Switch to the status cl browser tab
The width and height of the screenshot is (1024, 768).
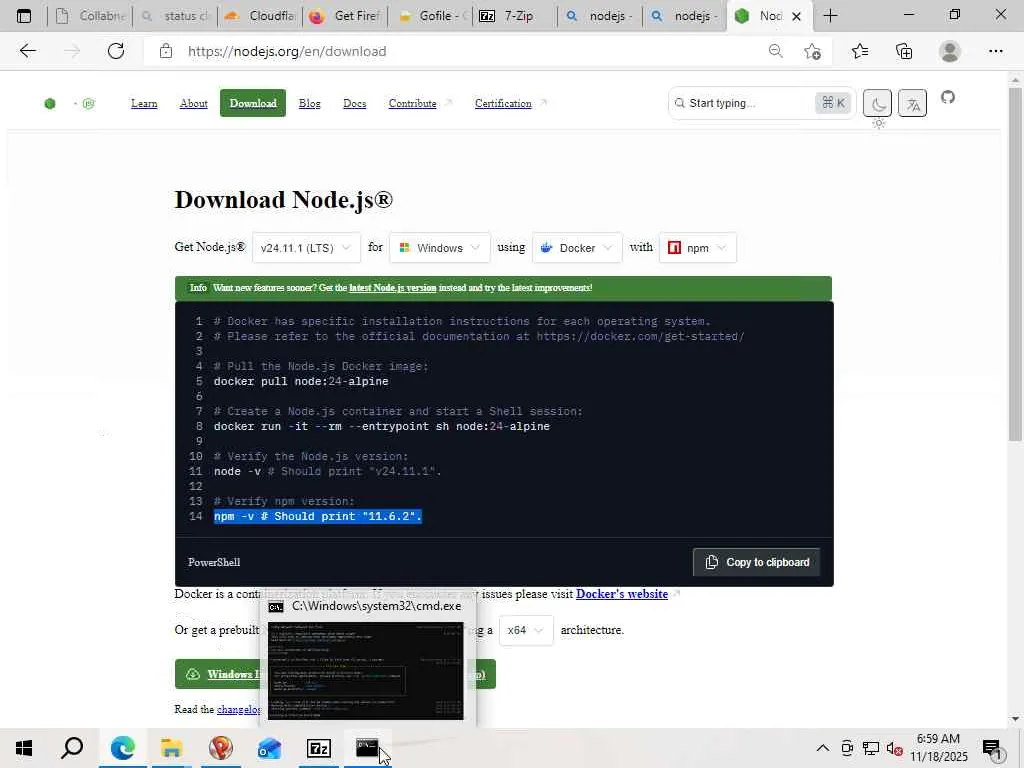[176, 16]
